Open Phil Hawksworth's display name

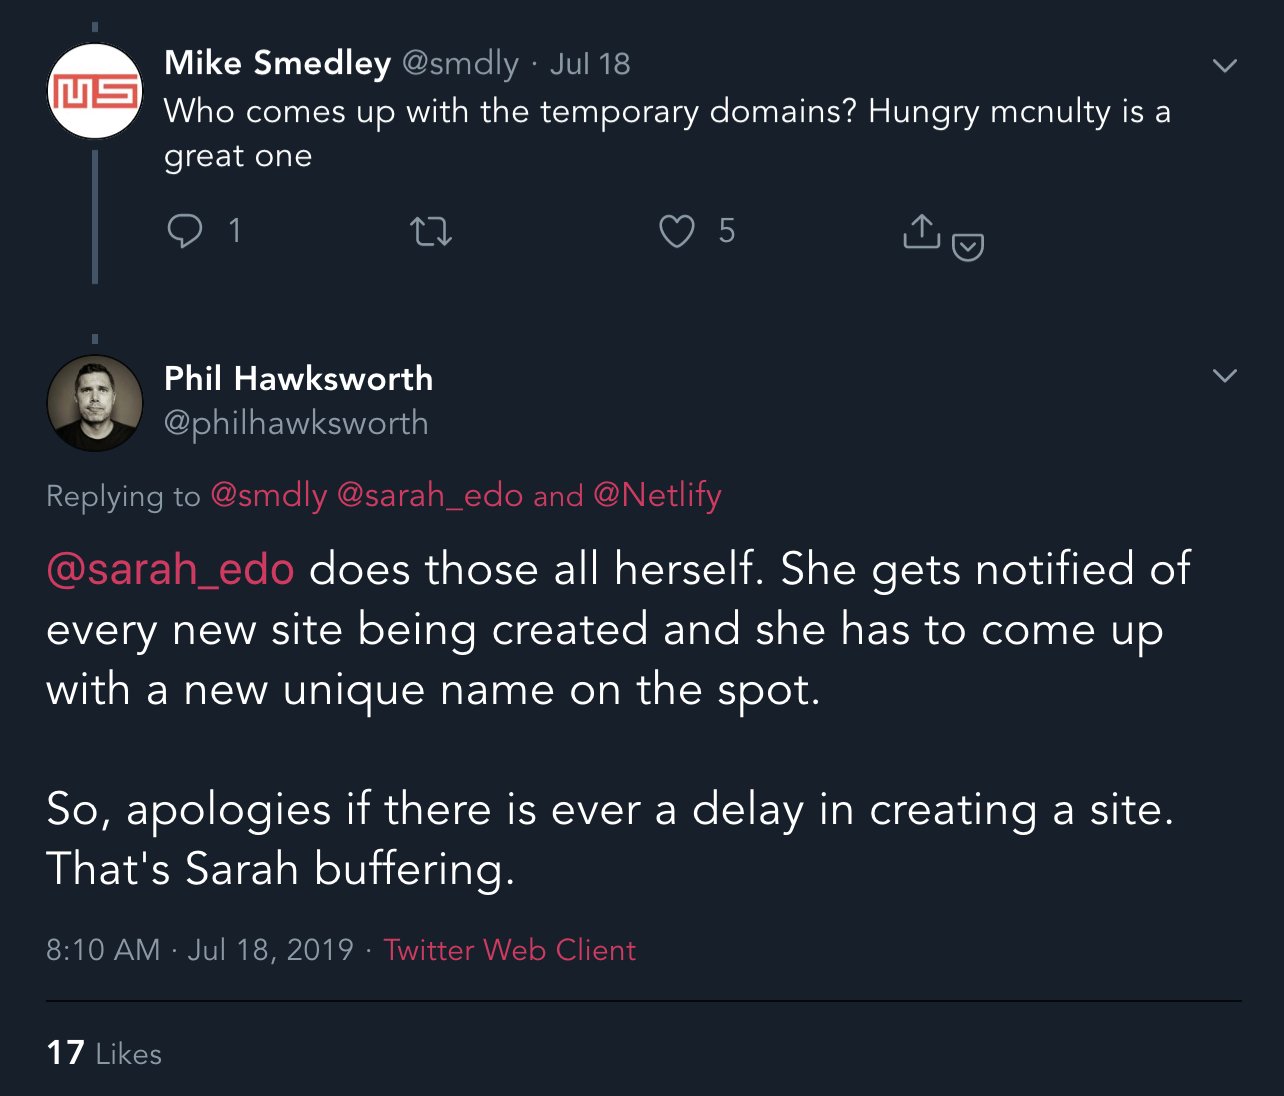[x=298, y=378]
